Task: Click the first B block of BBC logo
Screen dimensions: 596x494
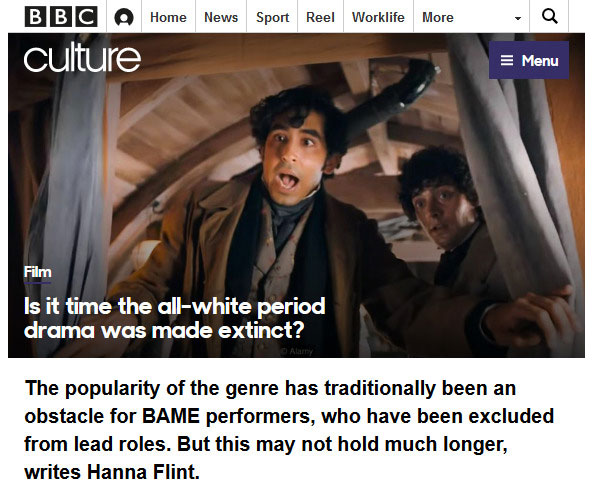Action: (x=35, y=17)
